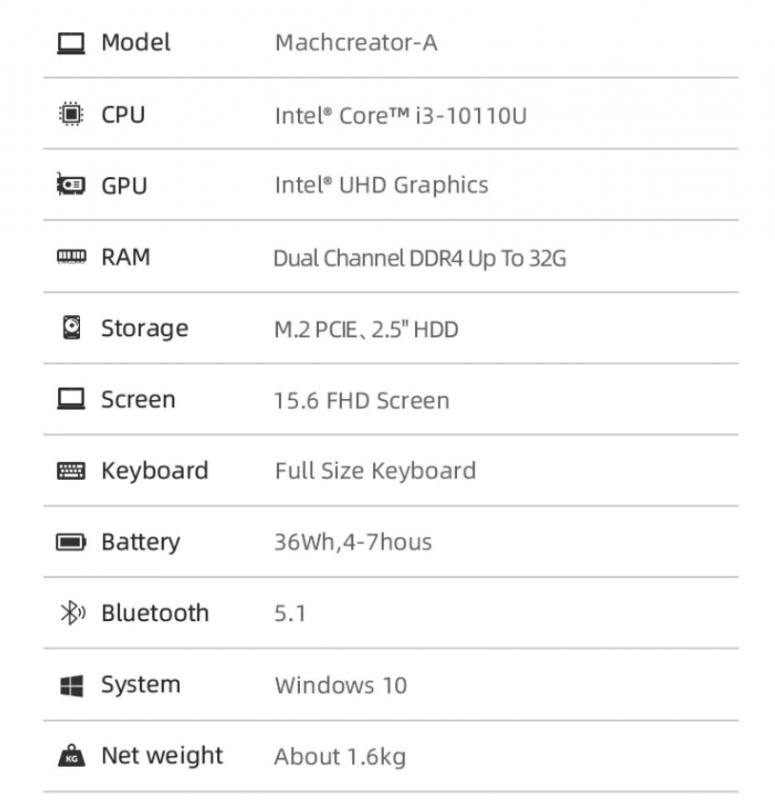775x800 pixels.
Task: Click the 36Wh,4-7hous battery value
Action: pos(353,542)
